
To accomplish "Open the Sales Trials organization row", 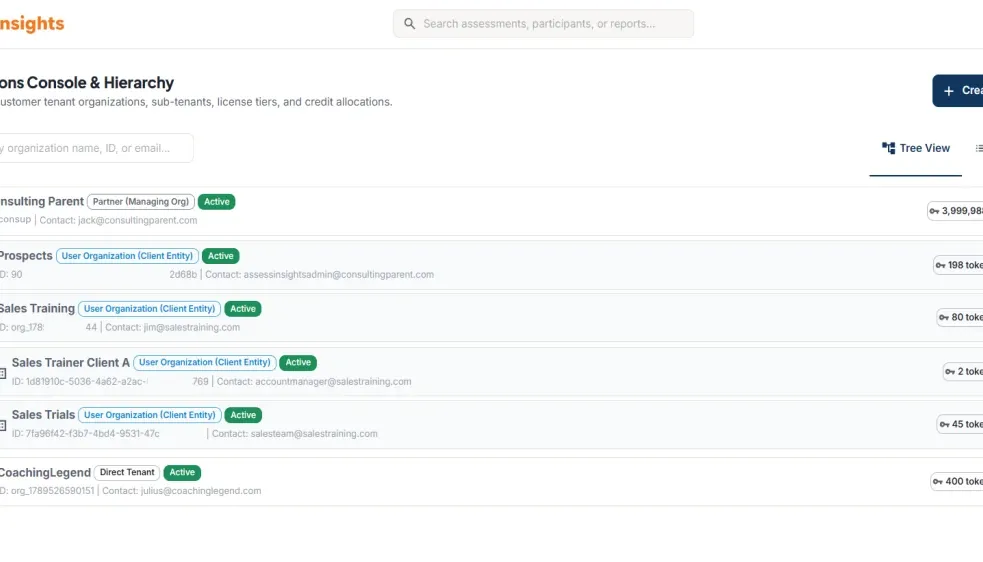I will click(492, 424).
